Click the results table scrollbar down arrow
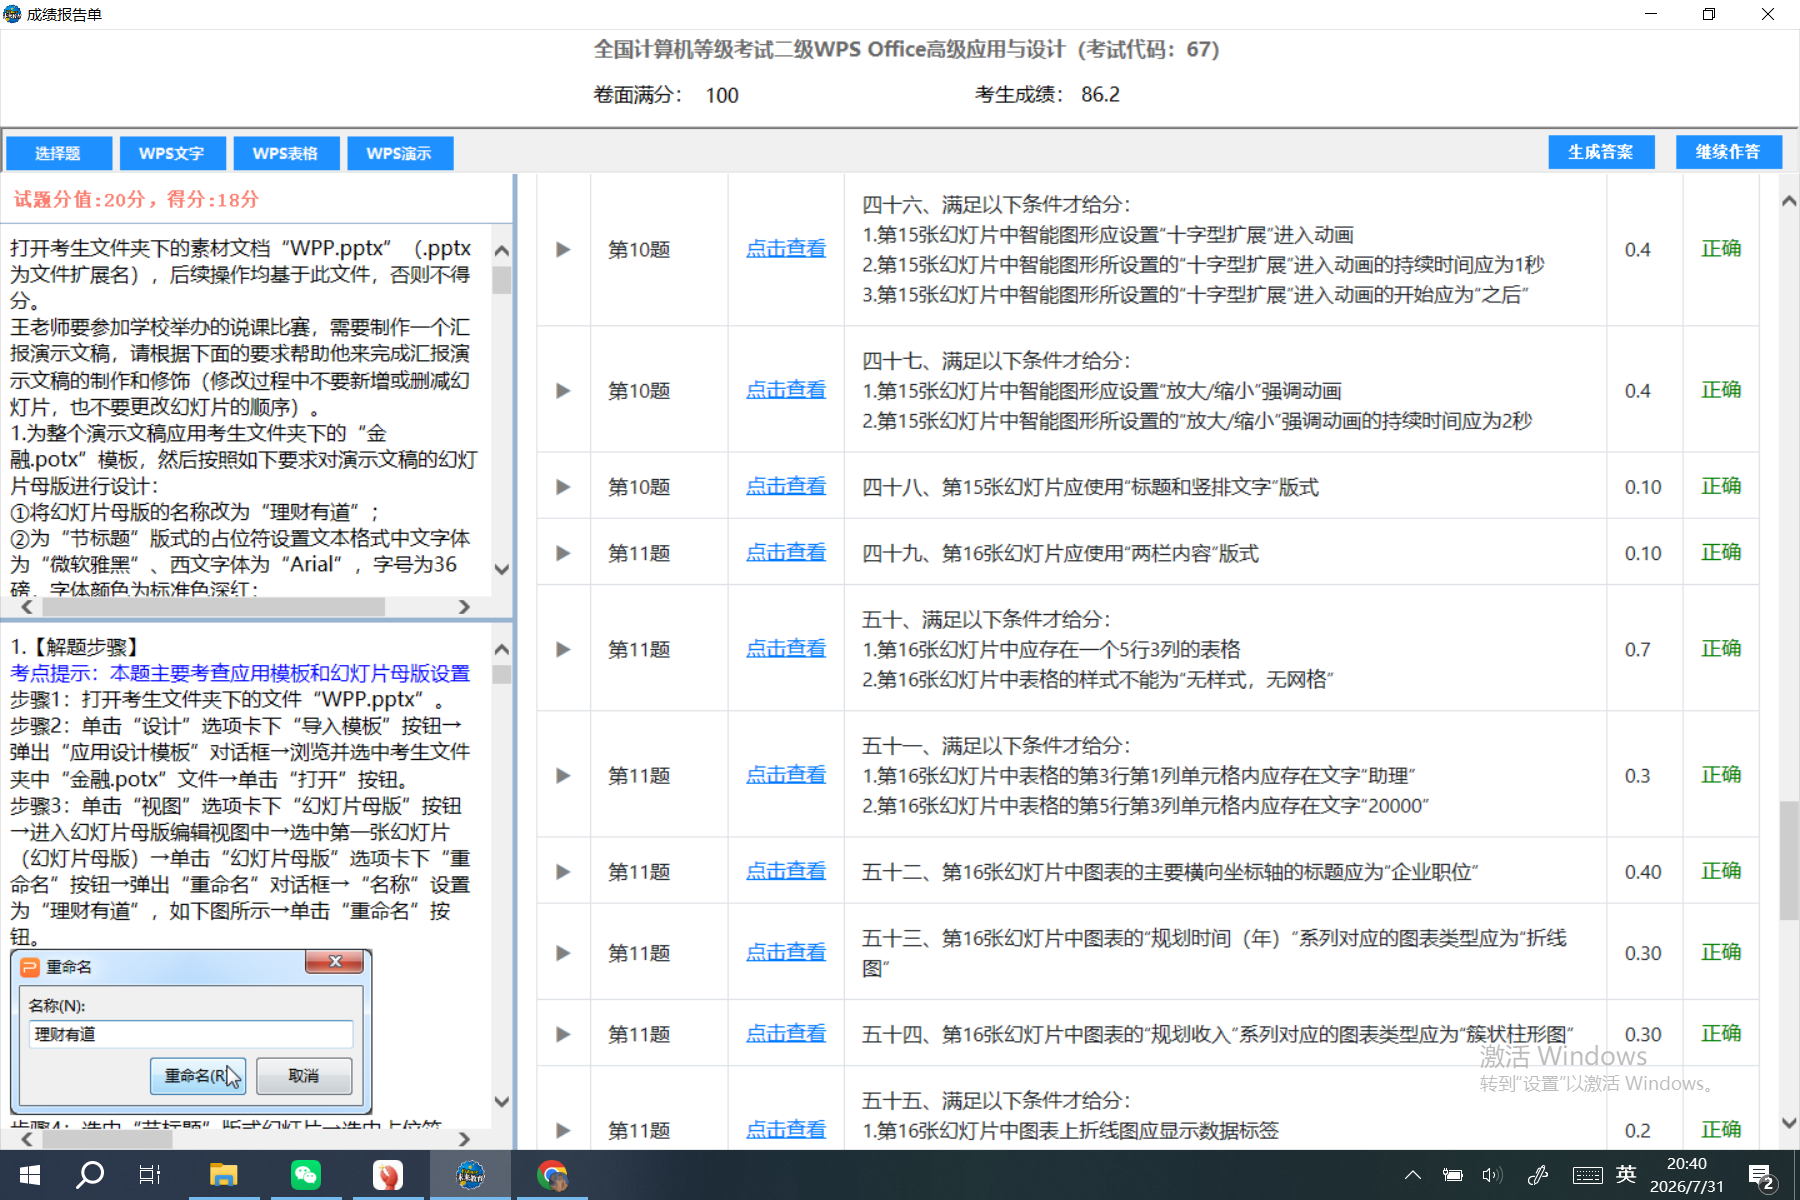 [x=1789, y=1123]
